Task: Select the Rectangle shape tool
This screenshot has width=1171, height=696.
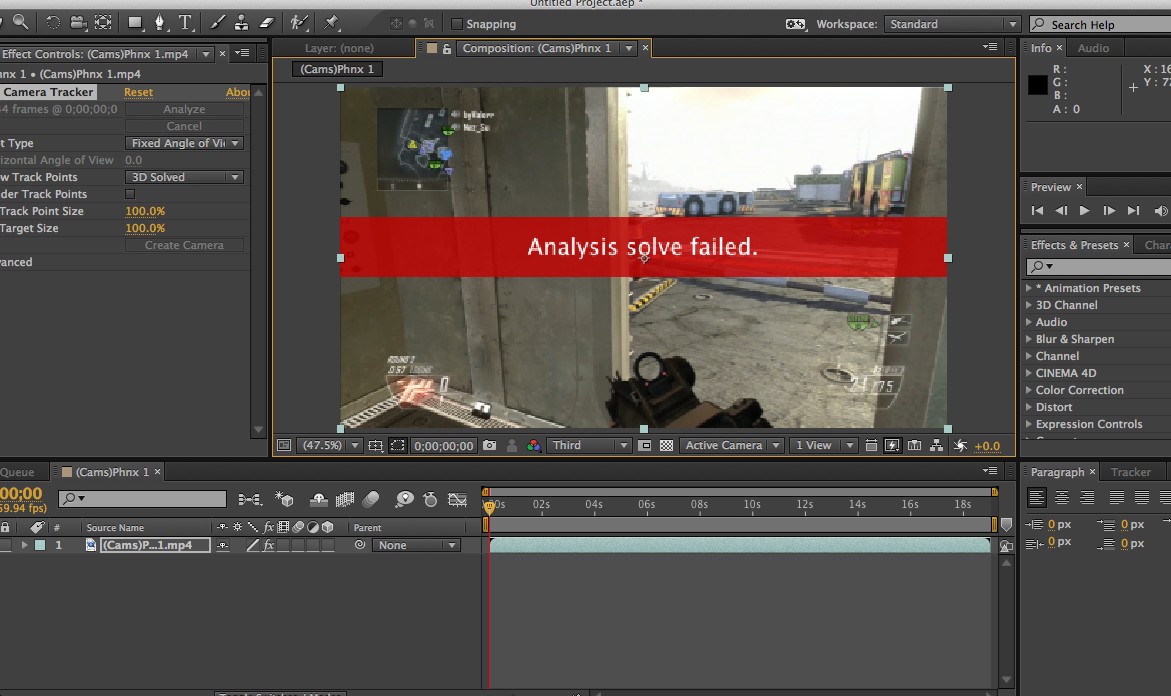Action: coord(135,22)
